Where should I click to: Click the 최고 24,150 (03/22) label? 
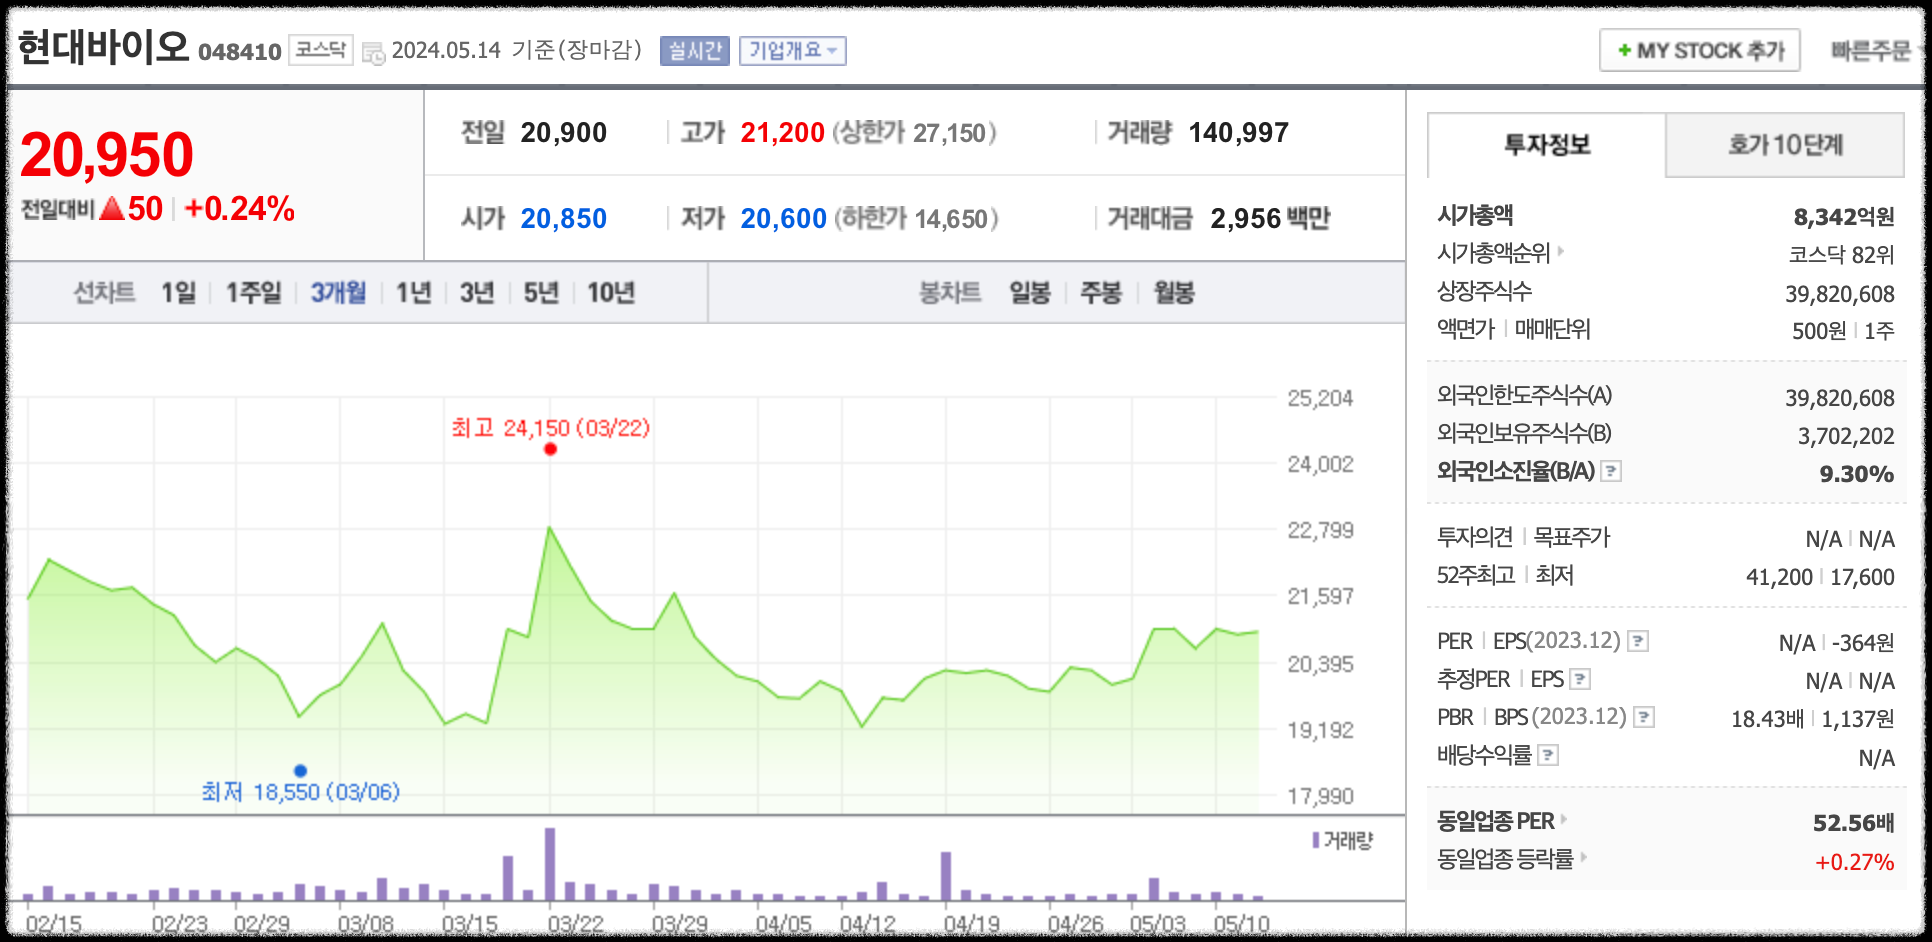pos(550,428)
